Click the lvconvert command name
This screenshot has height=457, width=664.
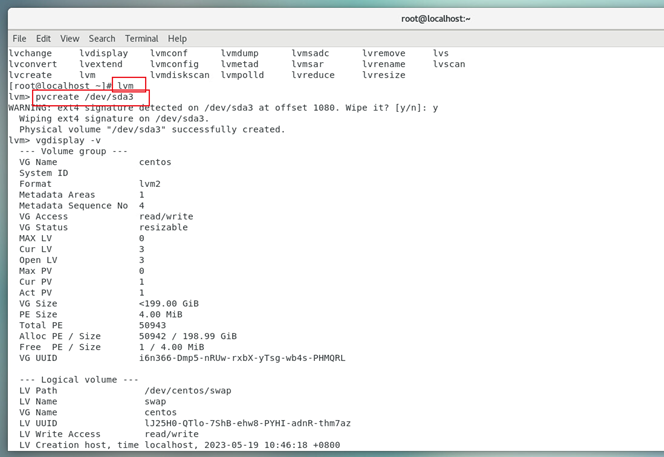[33, 64]
